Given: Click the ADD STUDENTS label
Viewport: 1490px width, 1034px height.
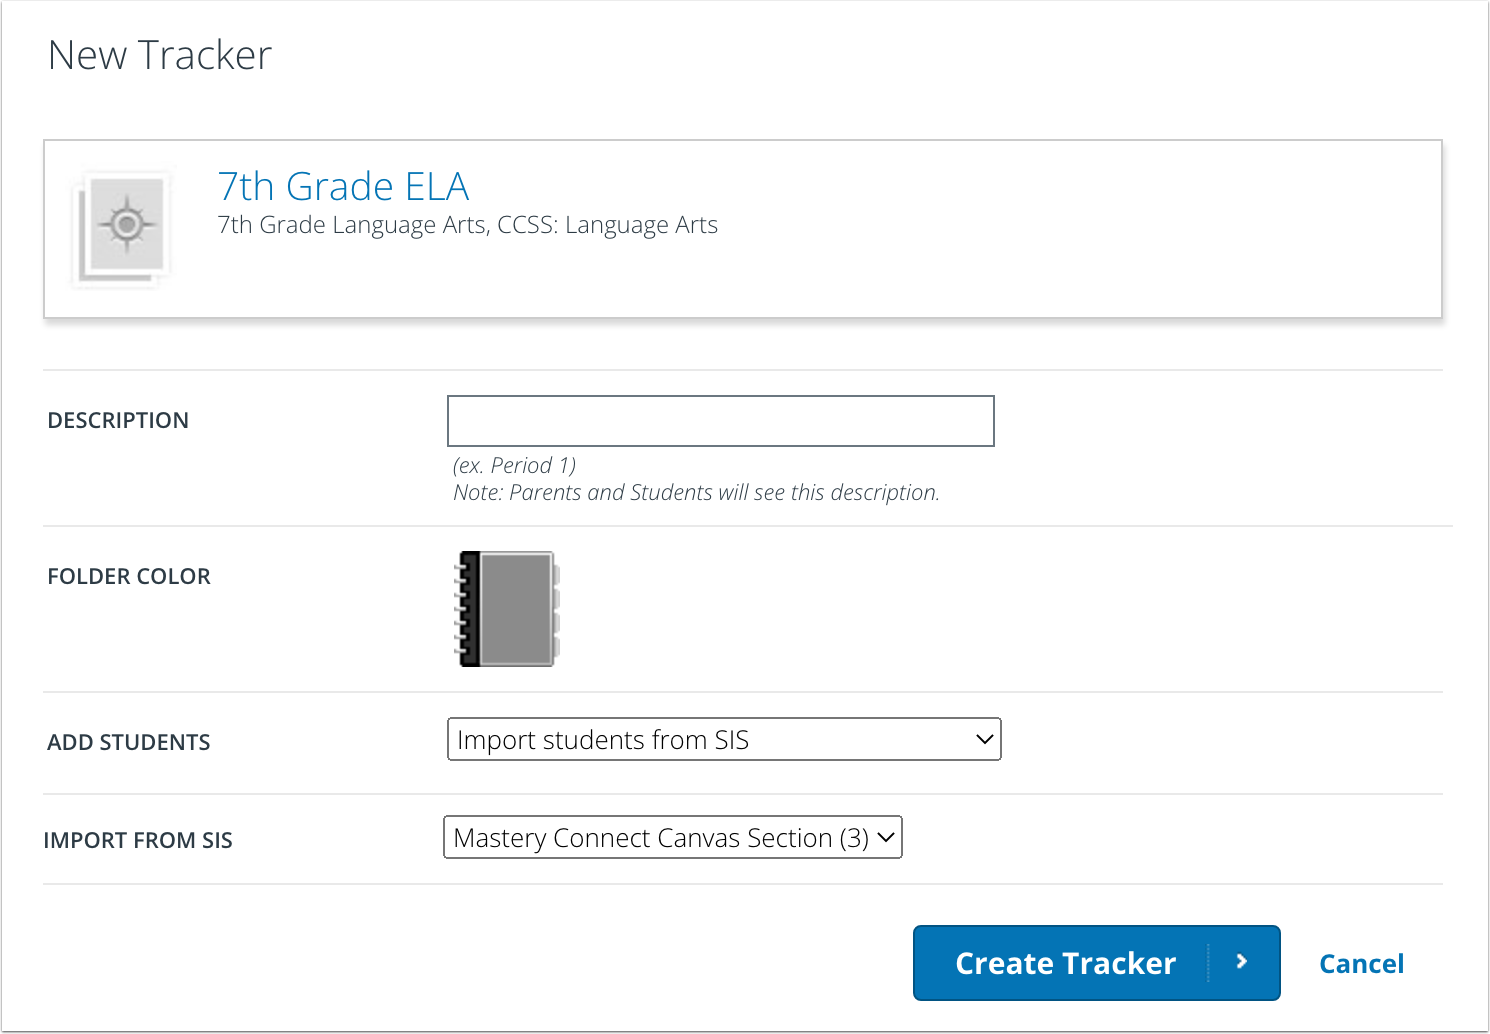Looking at the screenshot, I should [129, 743].
